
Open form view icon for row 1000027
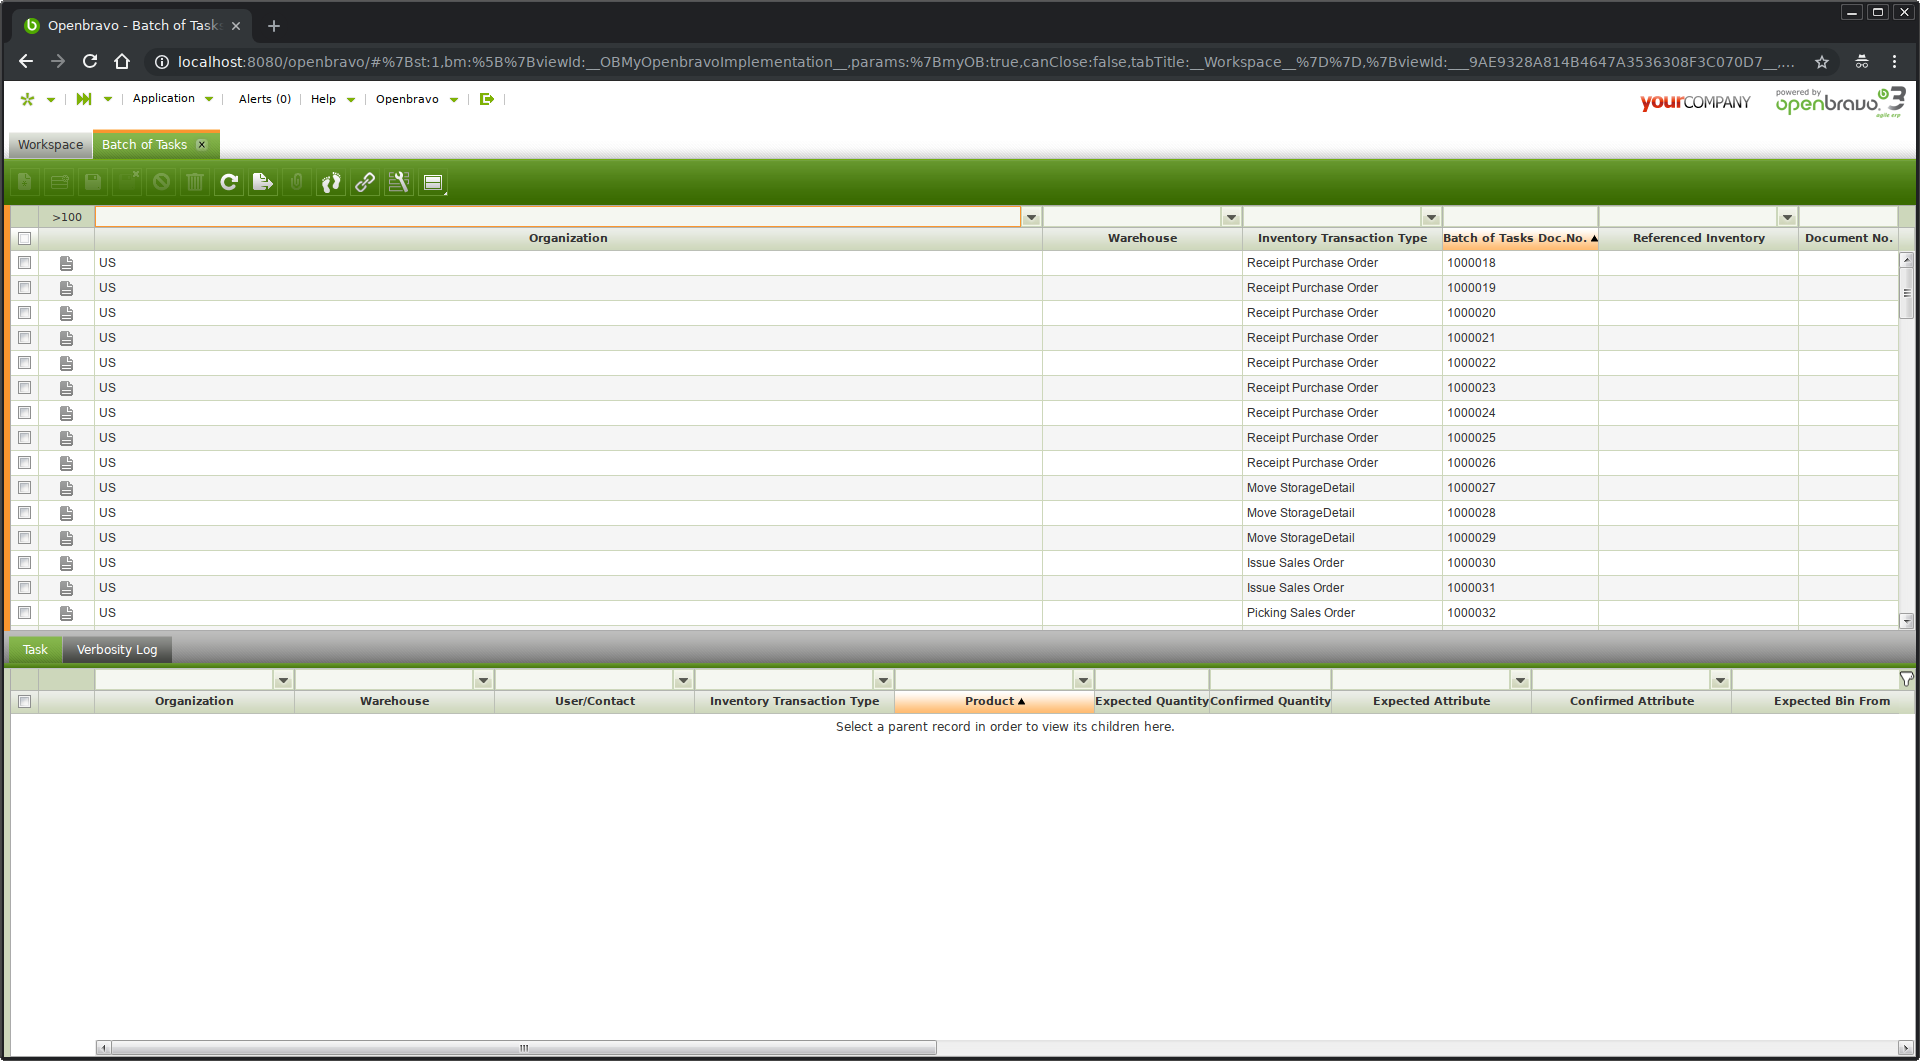[66, 488]
